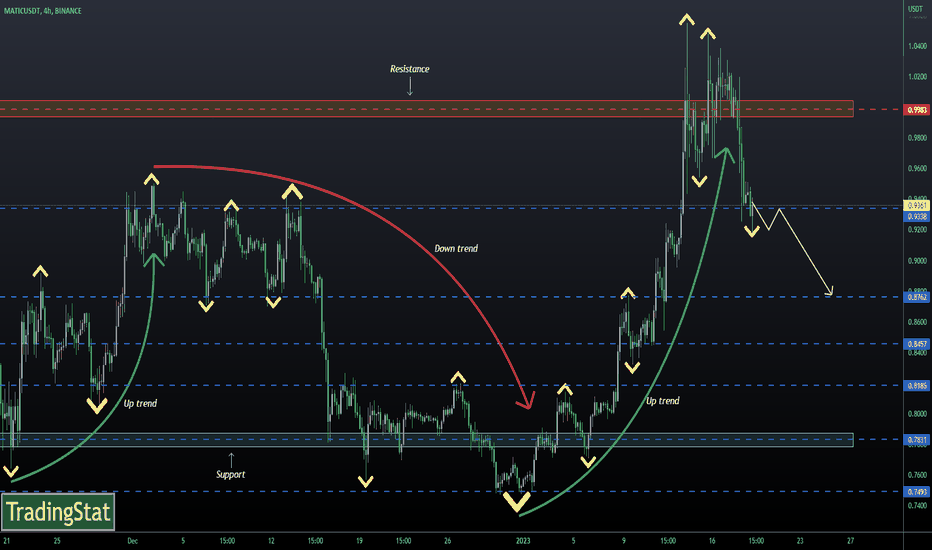Click the 21 date on time axis
This screenshot has width=932, height=550.
(x=7, y=541)
